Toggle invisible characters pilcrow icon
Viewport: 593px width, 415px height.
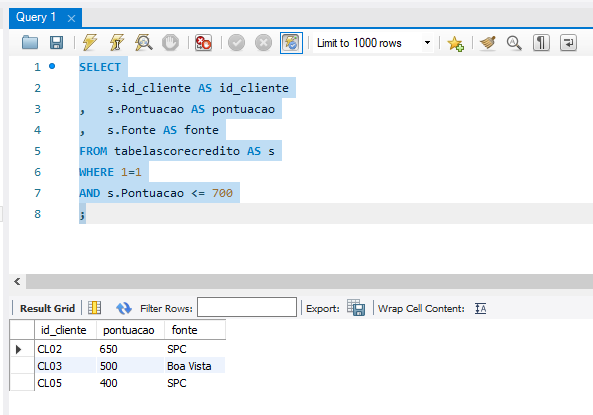pos(541,43)
